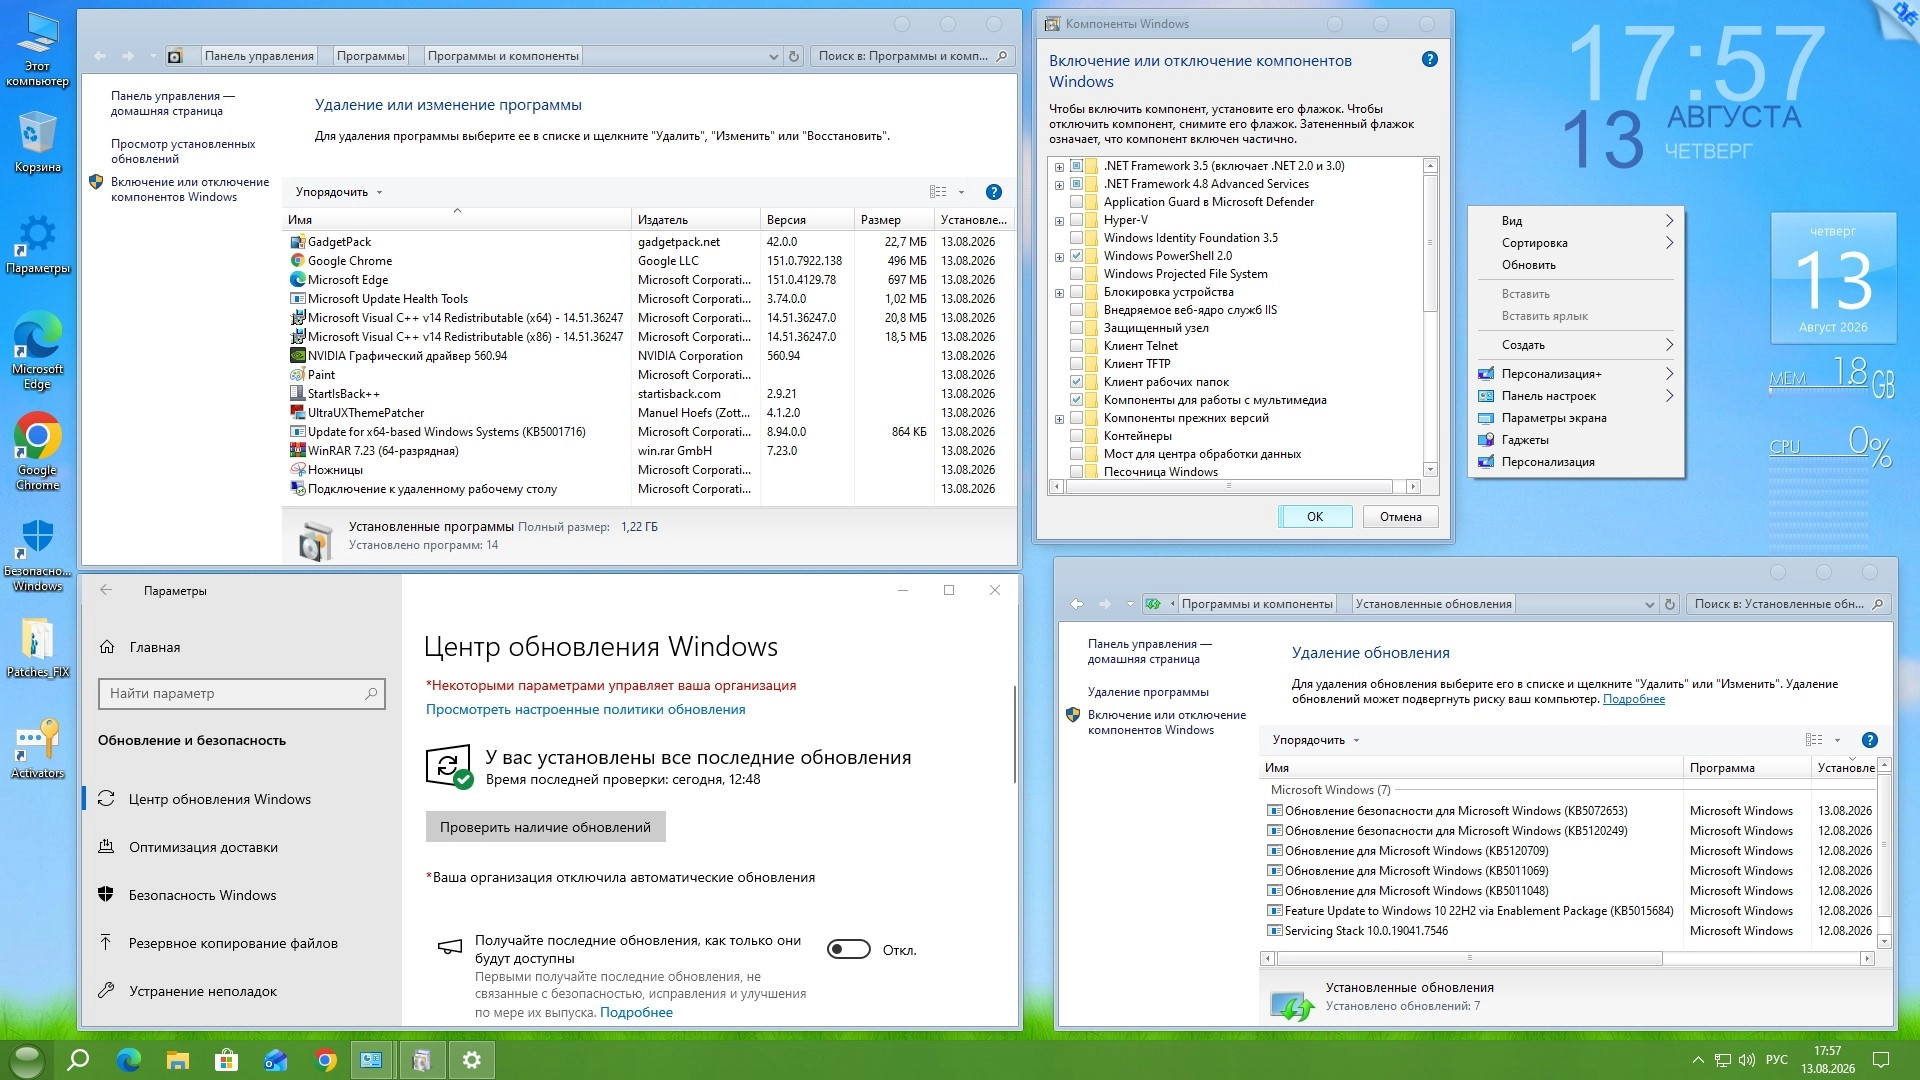Toggle the Hyper-V component checkbox
The height and width of the screenshot is (1080, 1920).
1077,220
